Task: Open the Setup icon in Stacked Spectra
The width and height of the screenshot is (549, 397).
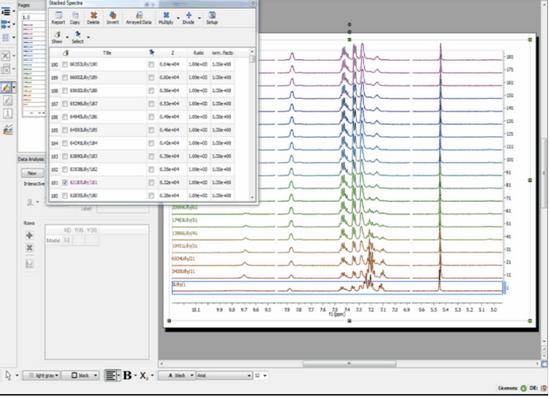Action: 212,18
